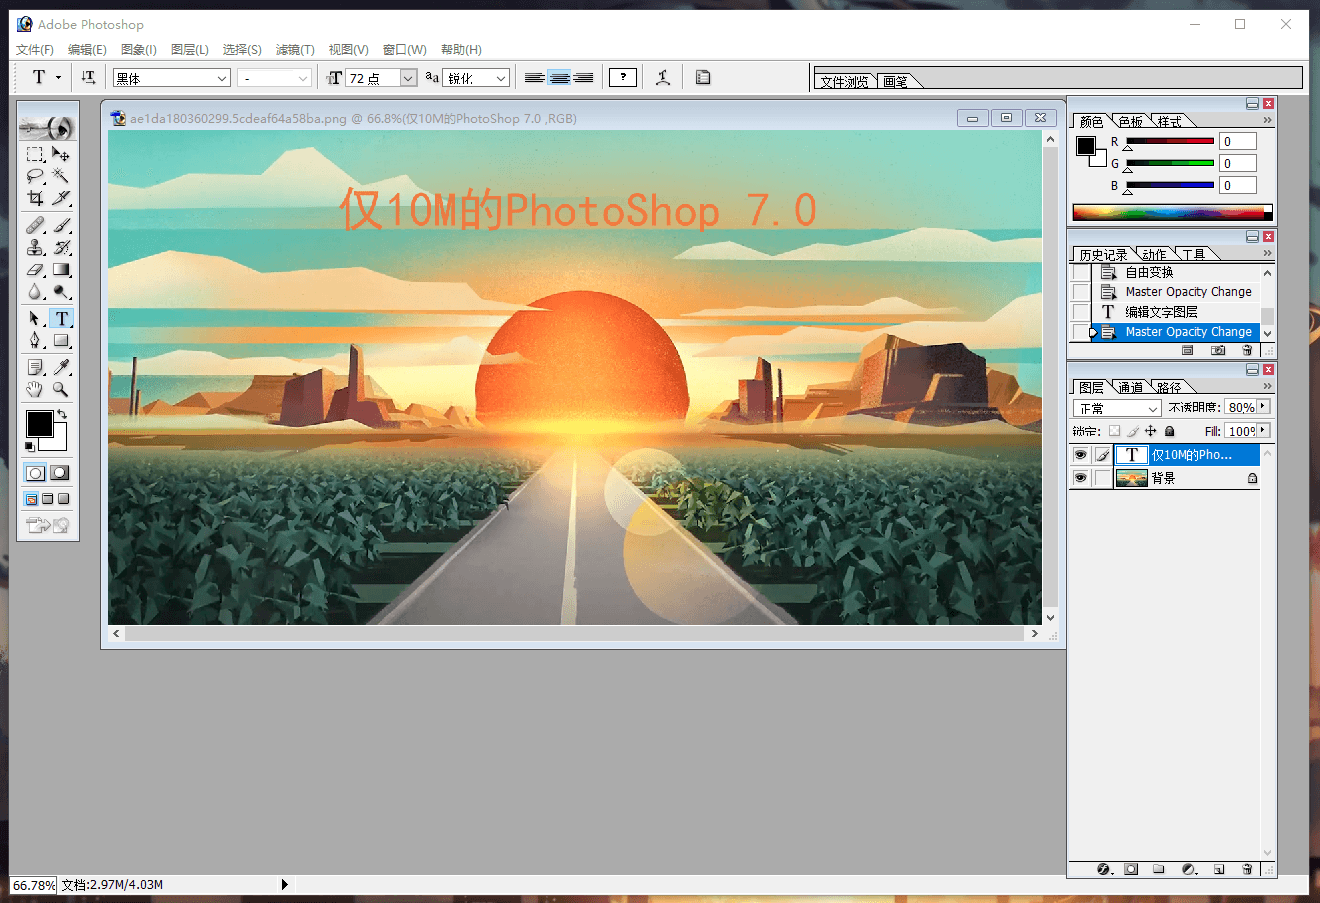Switch to Standard screen mode
Viewport: 1320px width, 903px height.
[31, 499]
